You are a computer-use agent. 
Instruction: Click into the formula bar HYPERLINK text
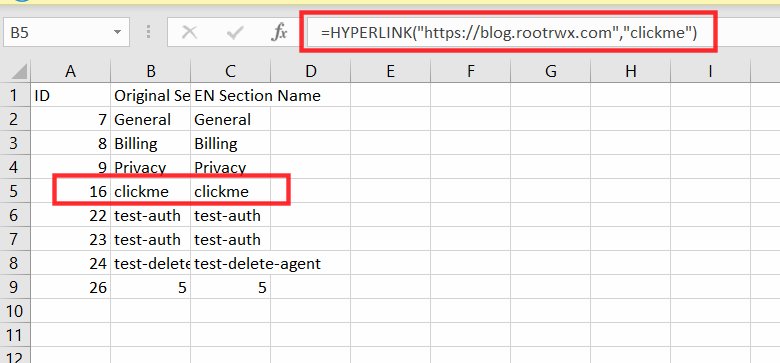click(508, 33)
